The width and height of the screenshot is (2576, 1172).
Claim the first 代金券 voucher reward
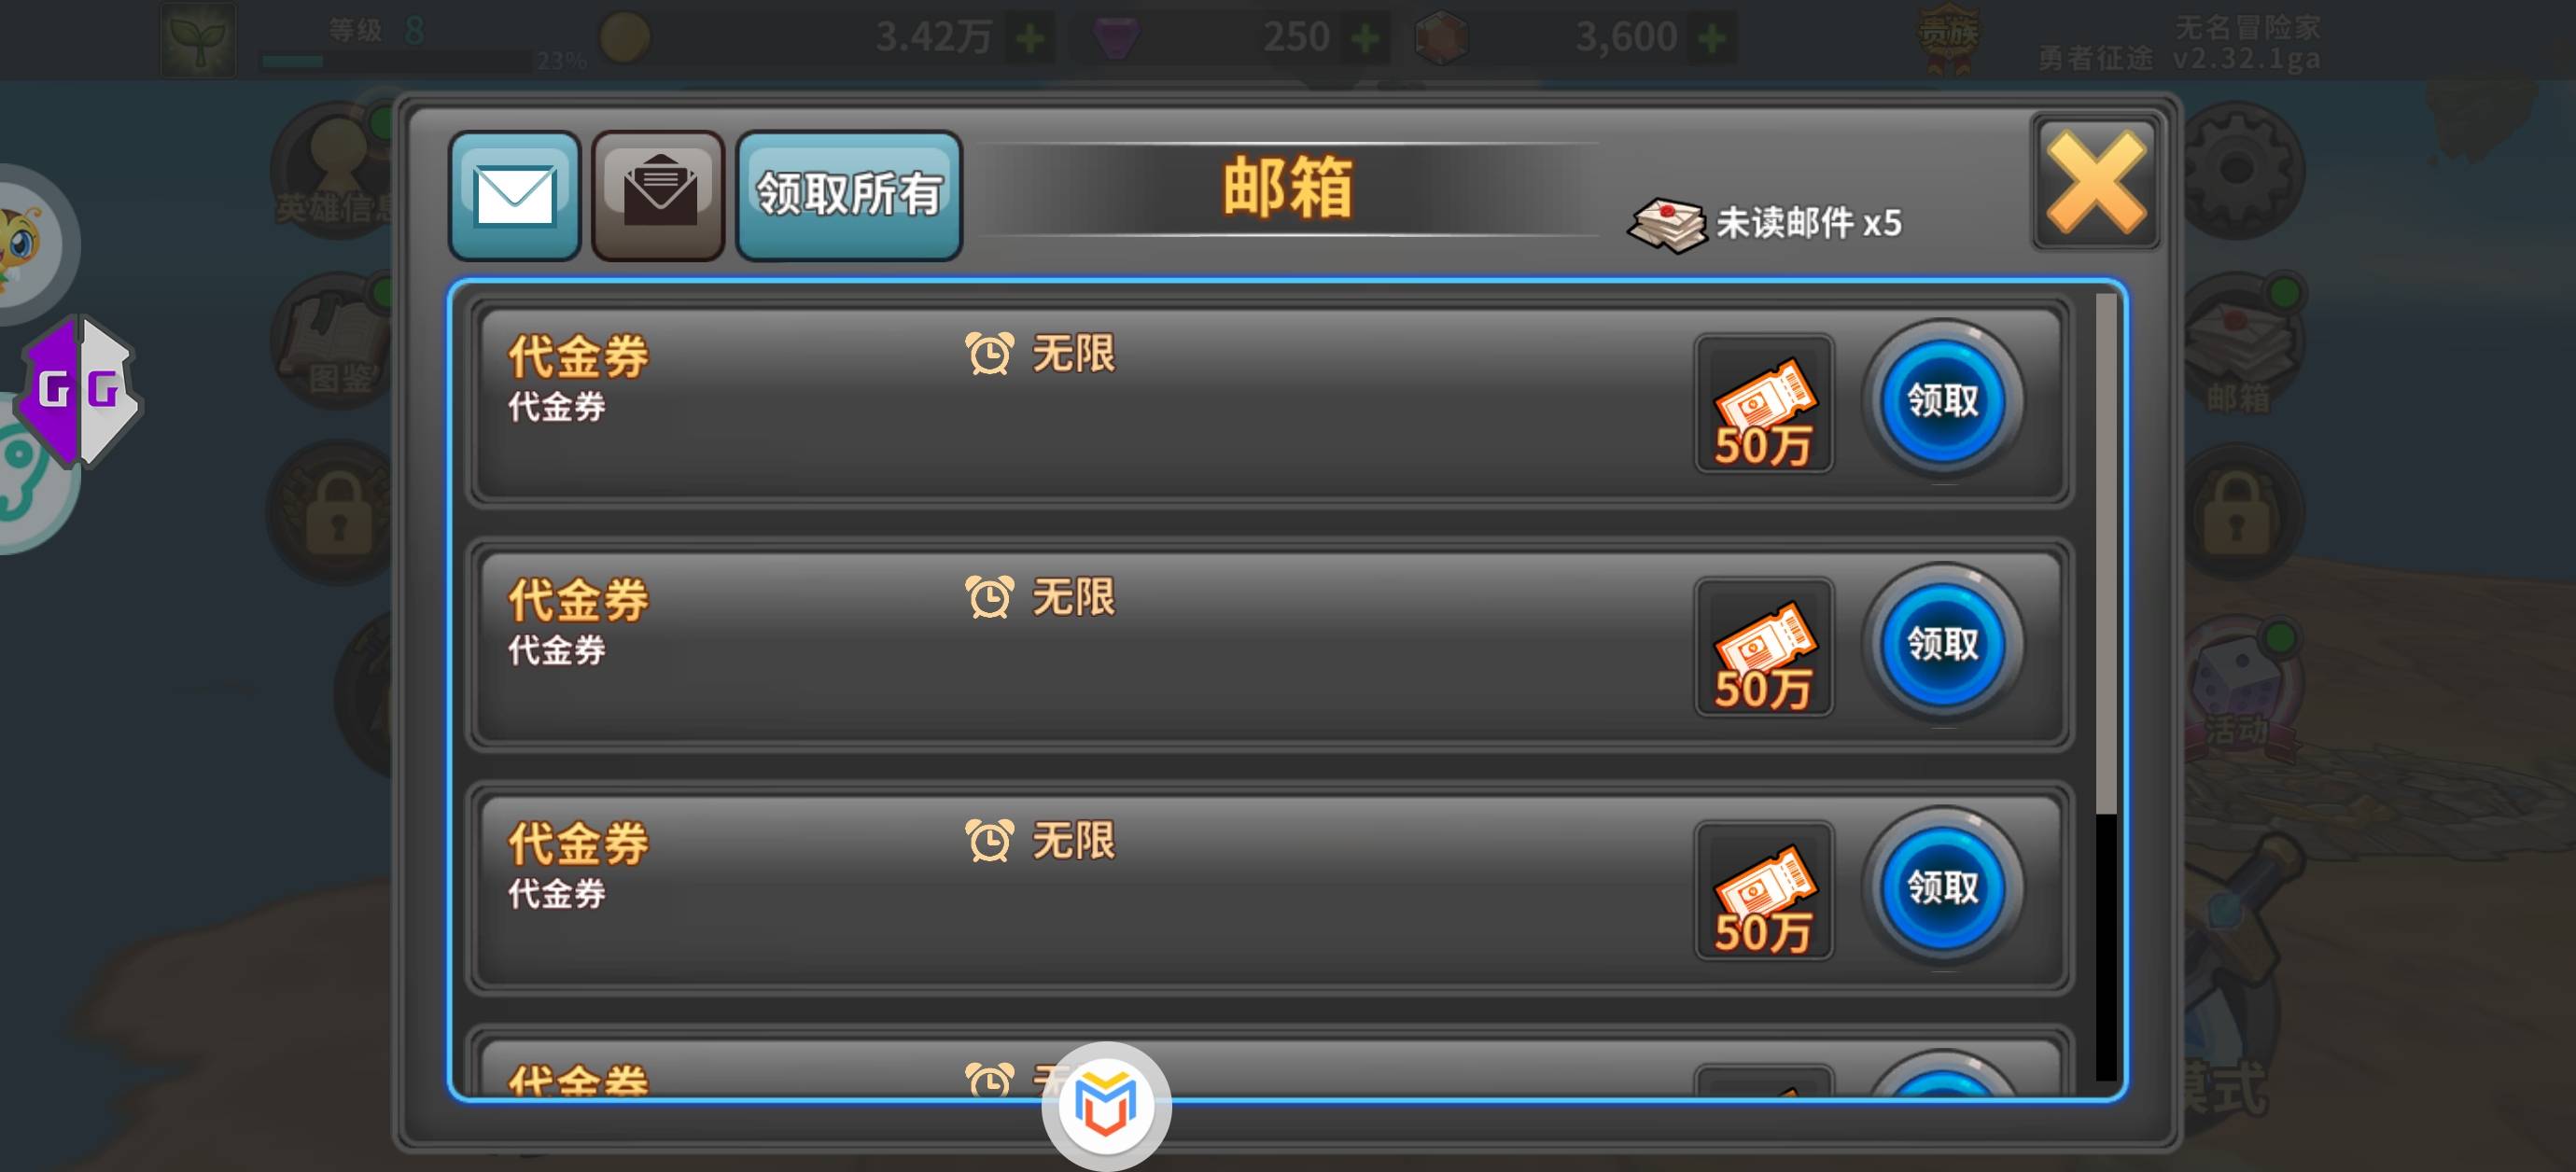tap(1942, 401)
